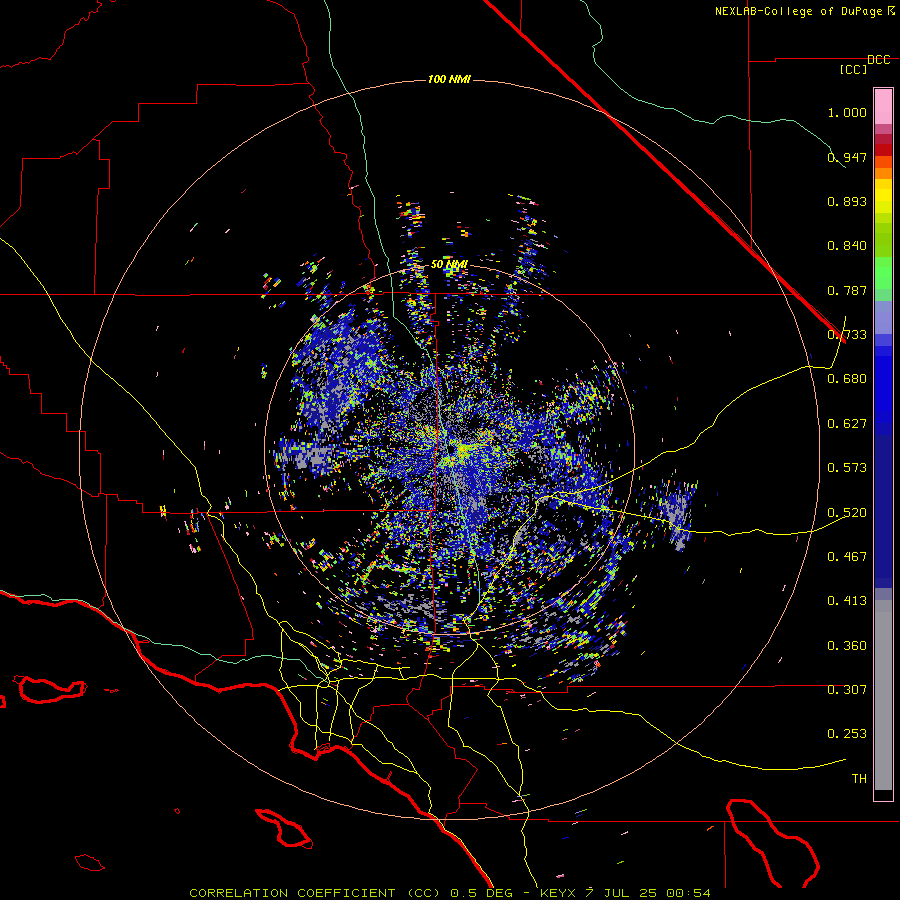Select the 0.680 legend value
Screen dimensions: 900x900
(847, 379)
